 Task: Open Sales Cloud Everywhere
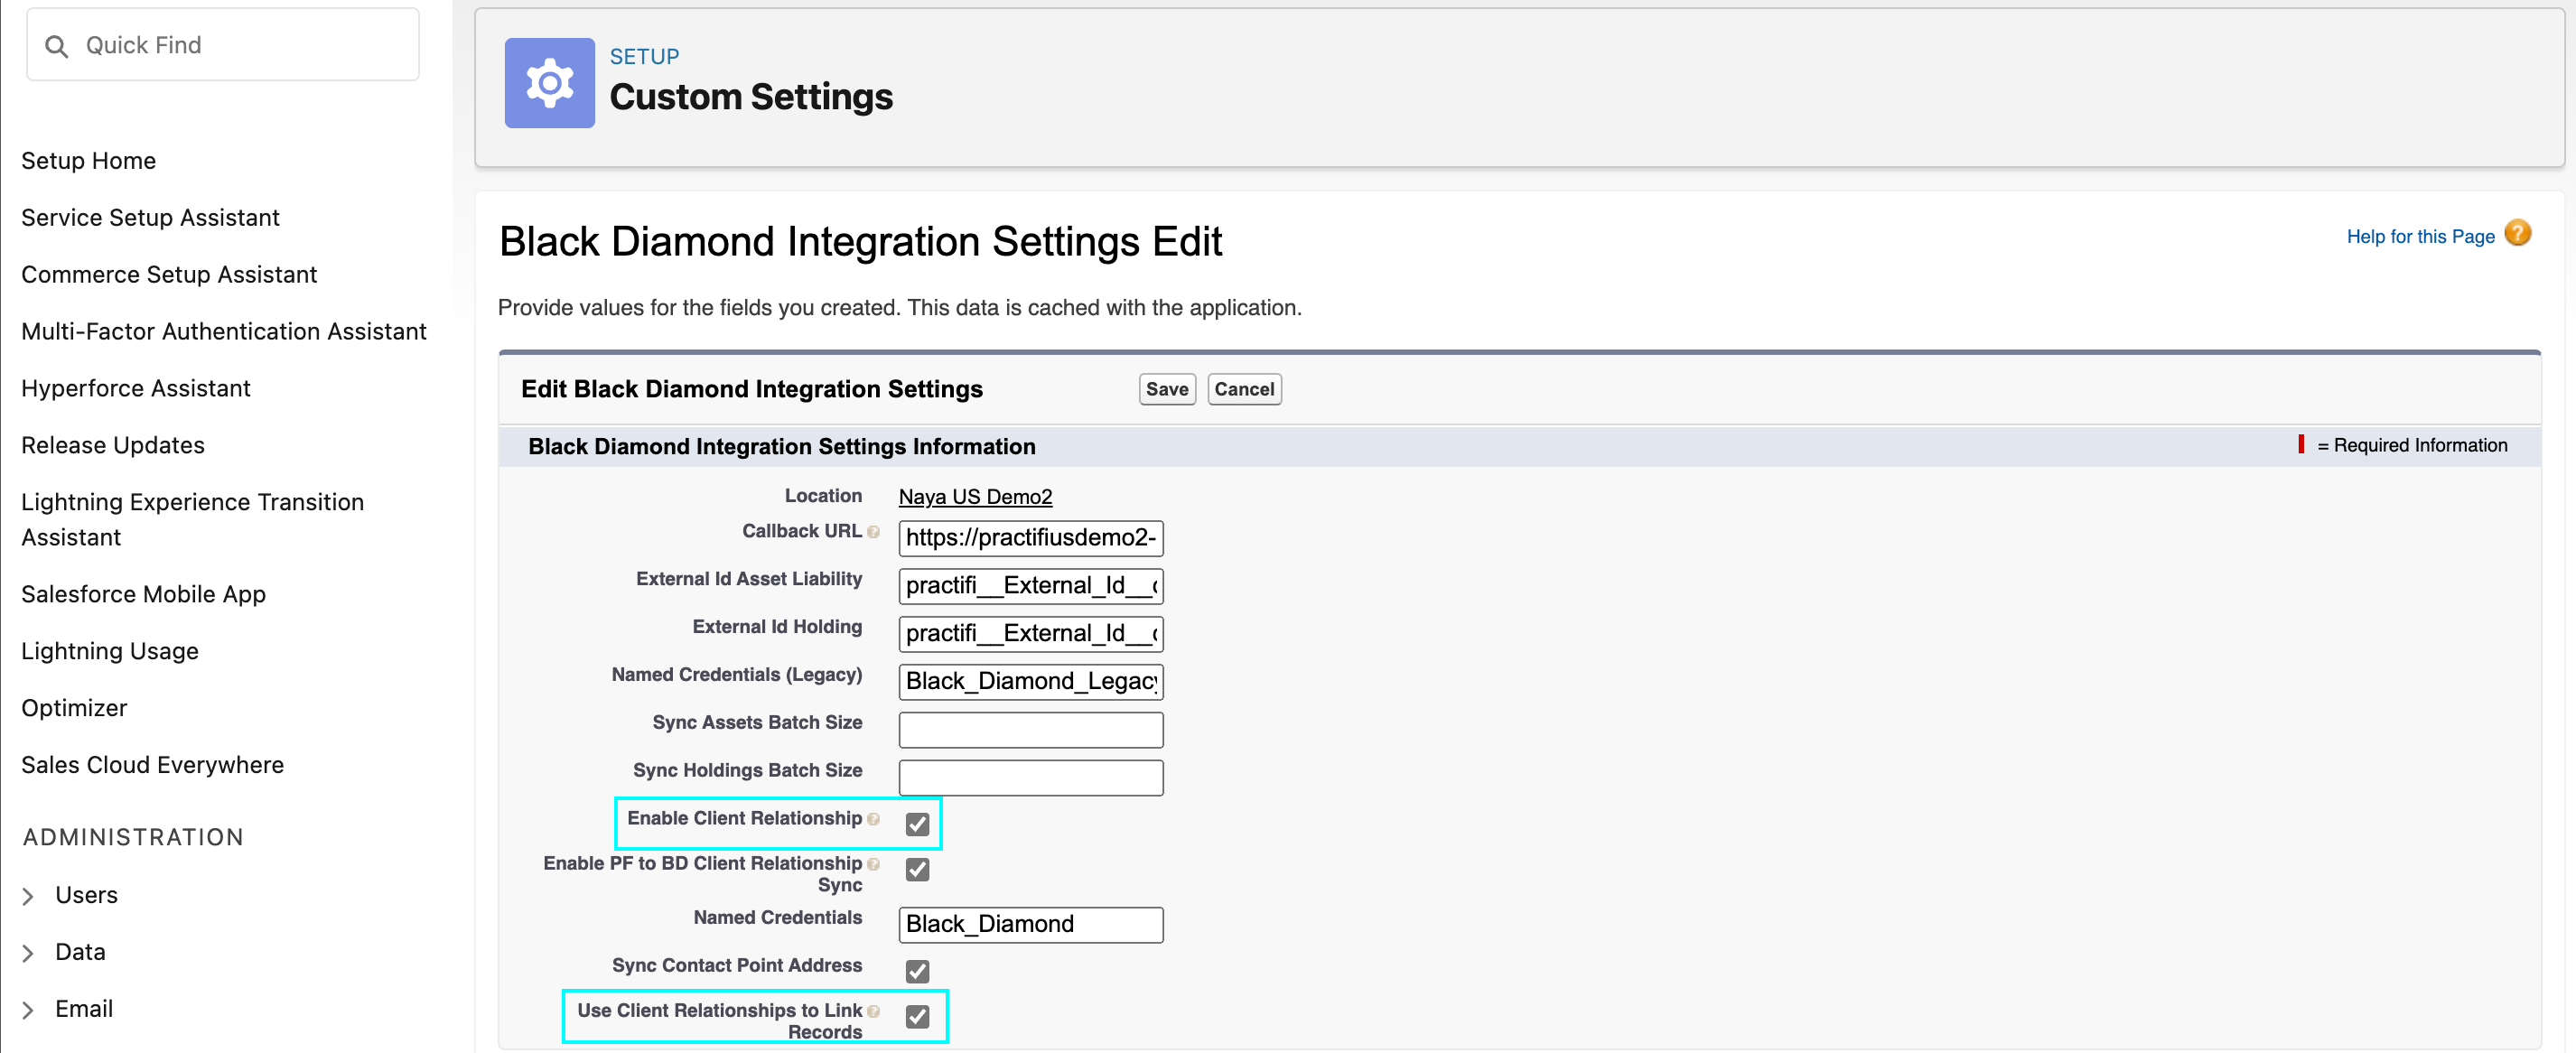click(x=152, y=766)
